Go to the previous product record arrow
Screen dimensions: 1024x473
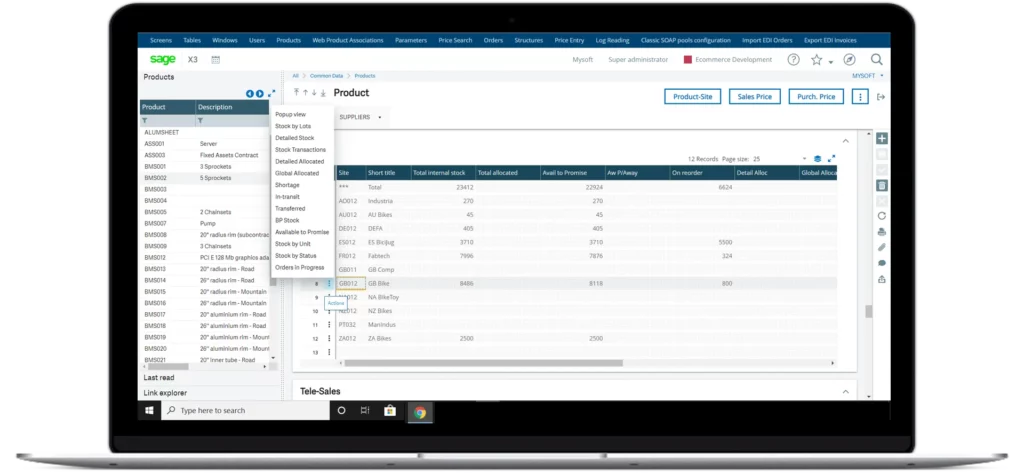[x=305, y=93]
